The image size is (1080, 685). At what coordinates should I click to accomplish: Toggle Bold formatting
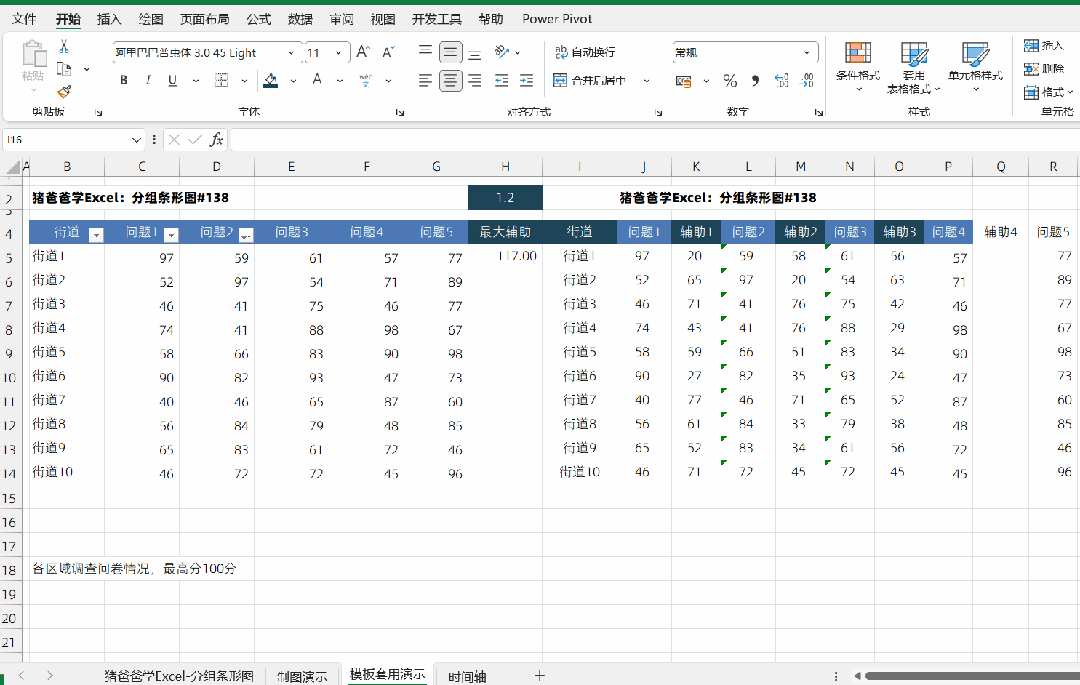point(124,81)
